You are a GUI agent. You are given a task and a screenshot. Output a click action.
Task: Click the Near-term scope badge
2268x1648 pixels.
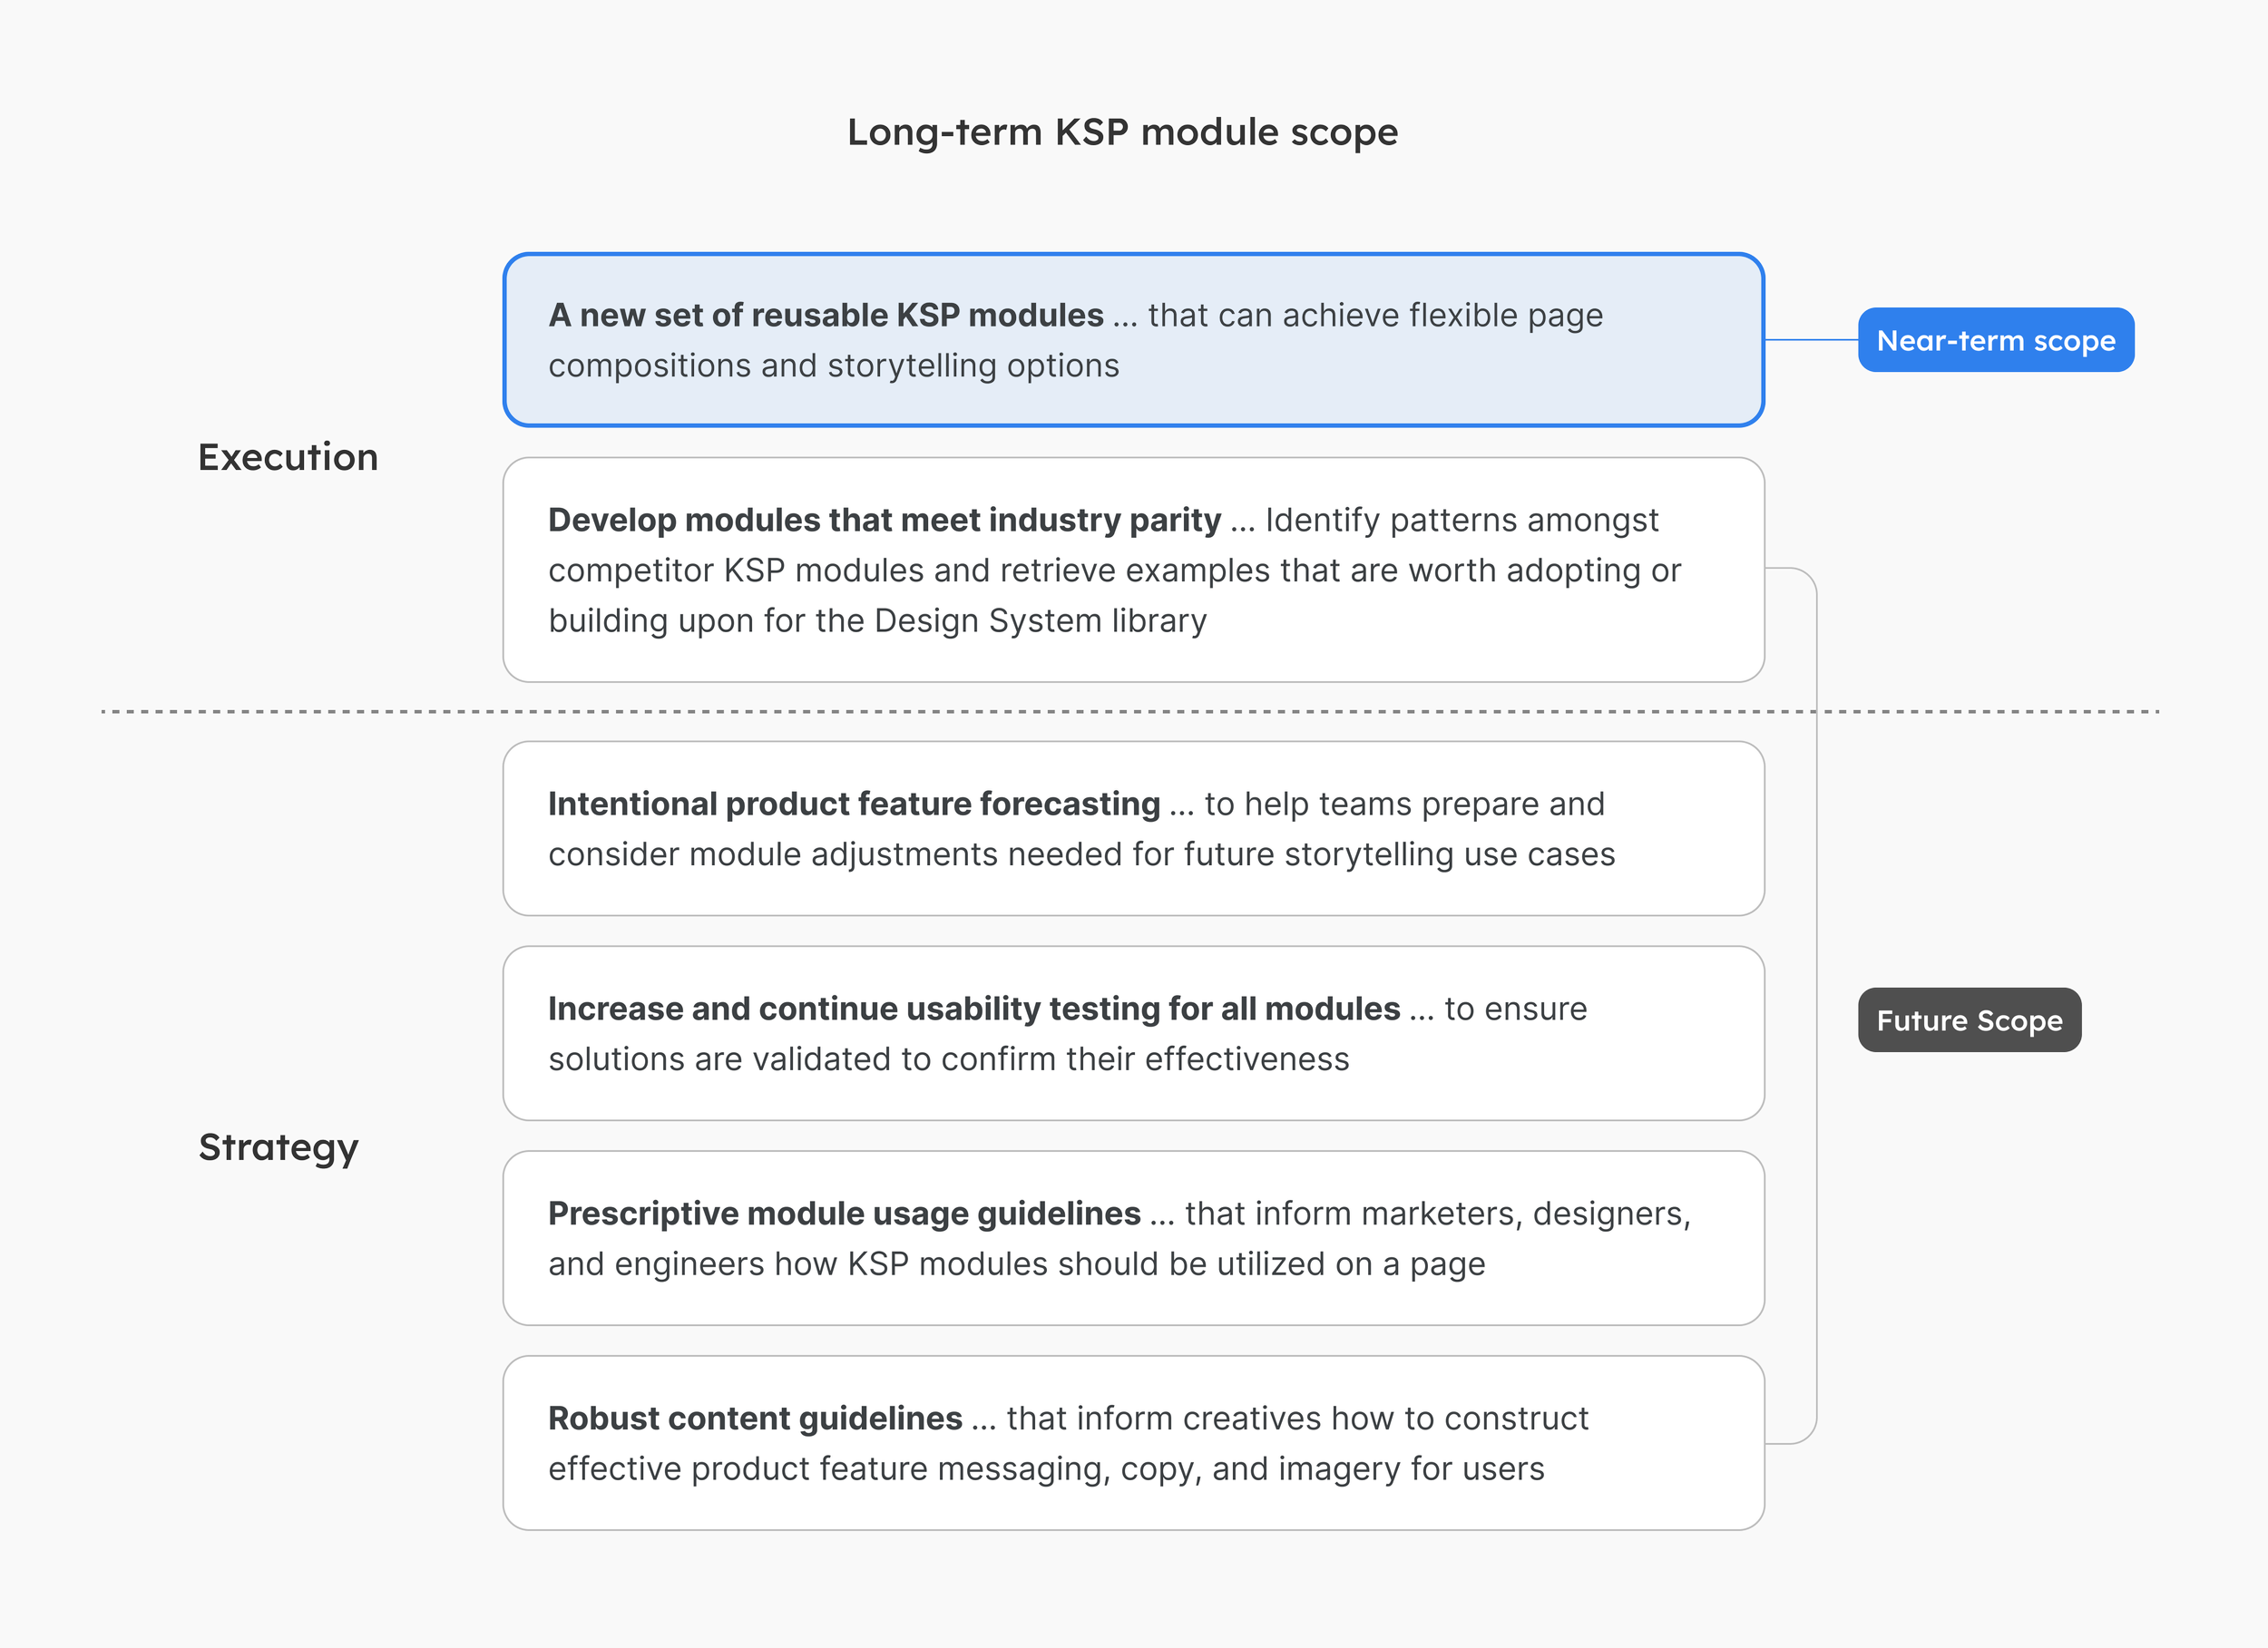click(x=1995, y=340)
